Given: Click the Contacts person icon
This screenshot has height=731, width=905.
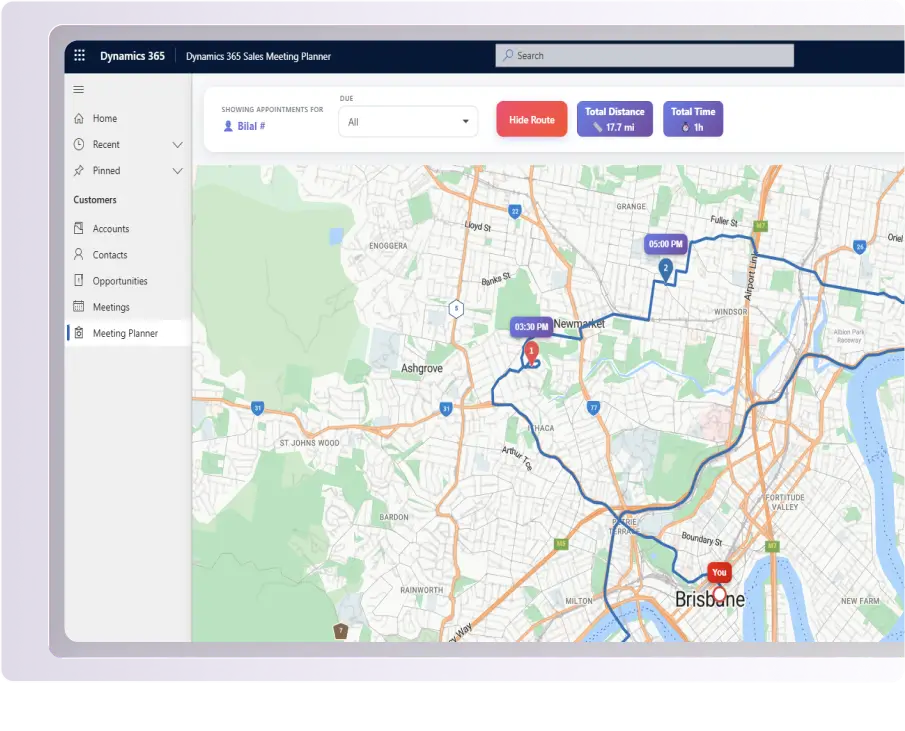Looking at the screenshot, I should click(x=79, y=254).
